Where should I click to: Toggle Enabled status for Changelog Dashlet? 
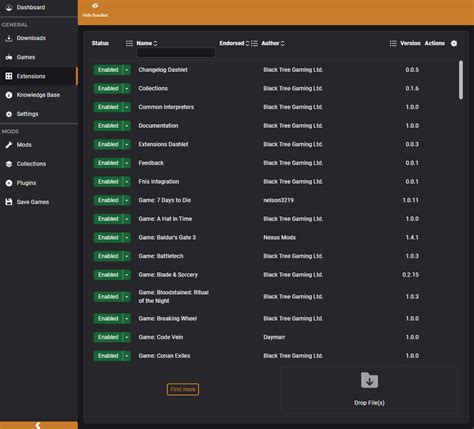108,70
